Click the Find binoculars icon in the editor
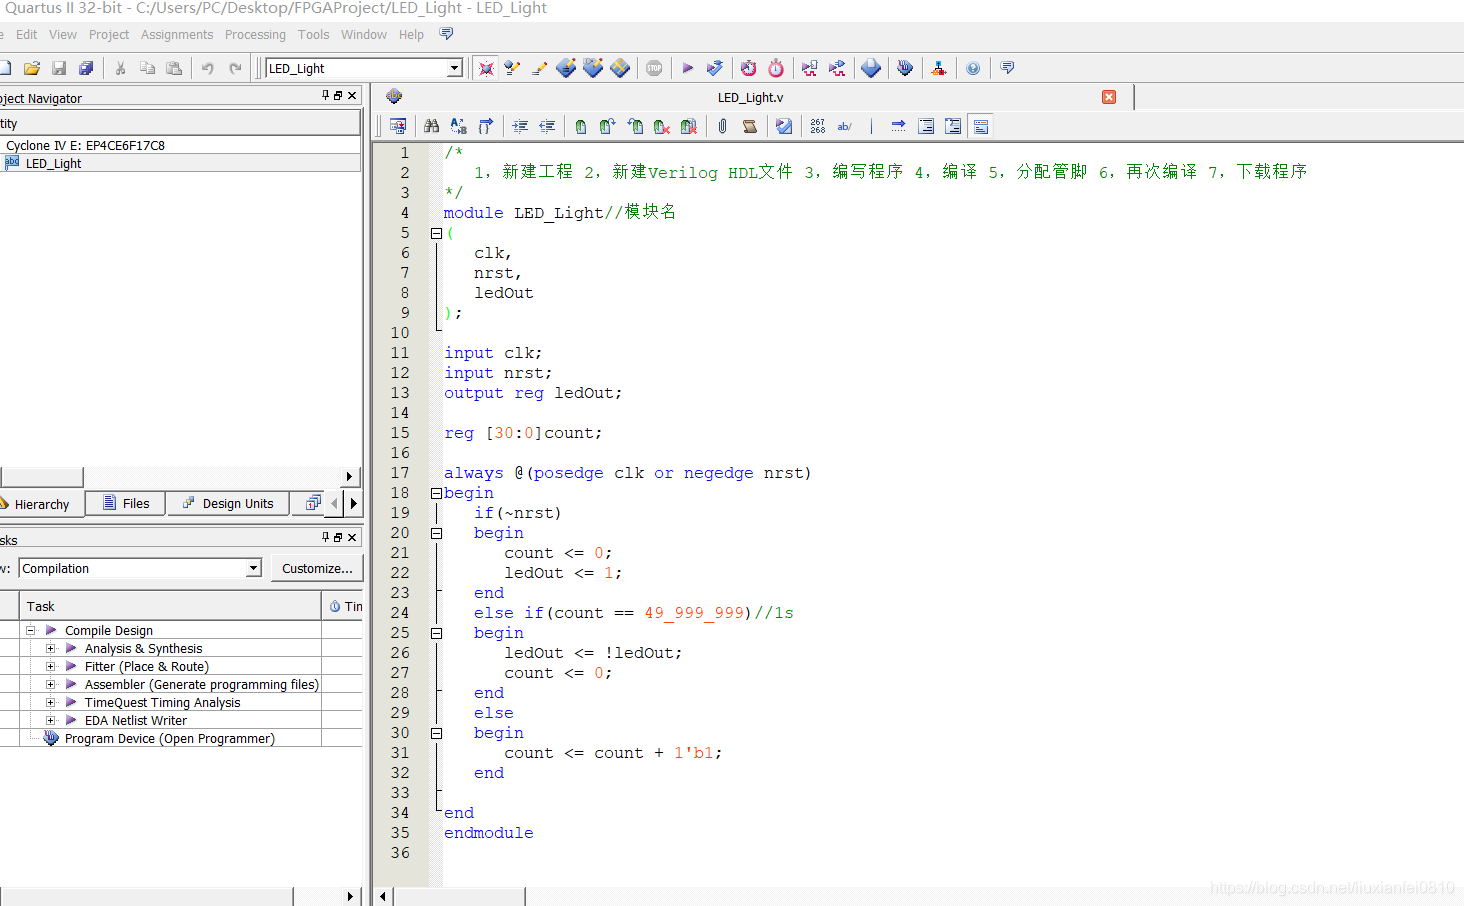This screenshot has height=906, width=1464. pos(431,126)
